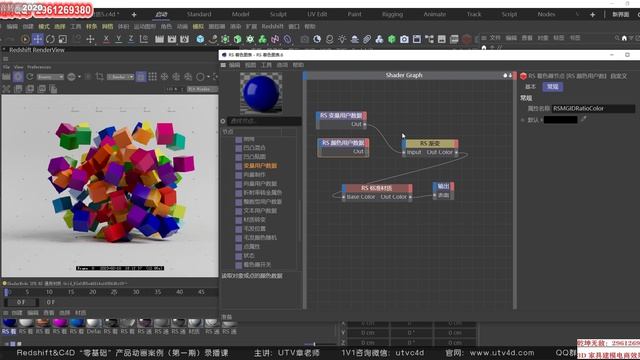640x360 pixels.
Task: Click the RenderView refresh icon
Action: tap(30, 77)
